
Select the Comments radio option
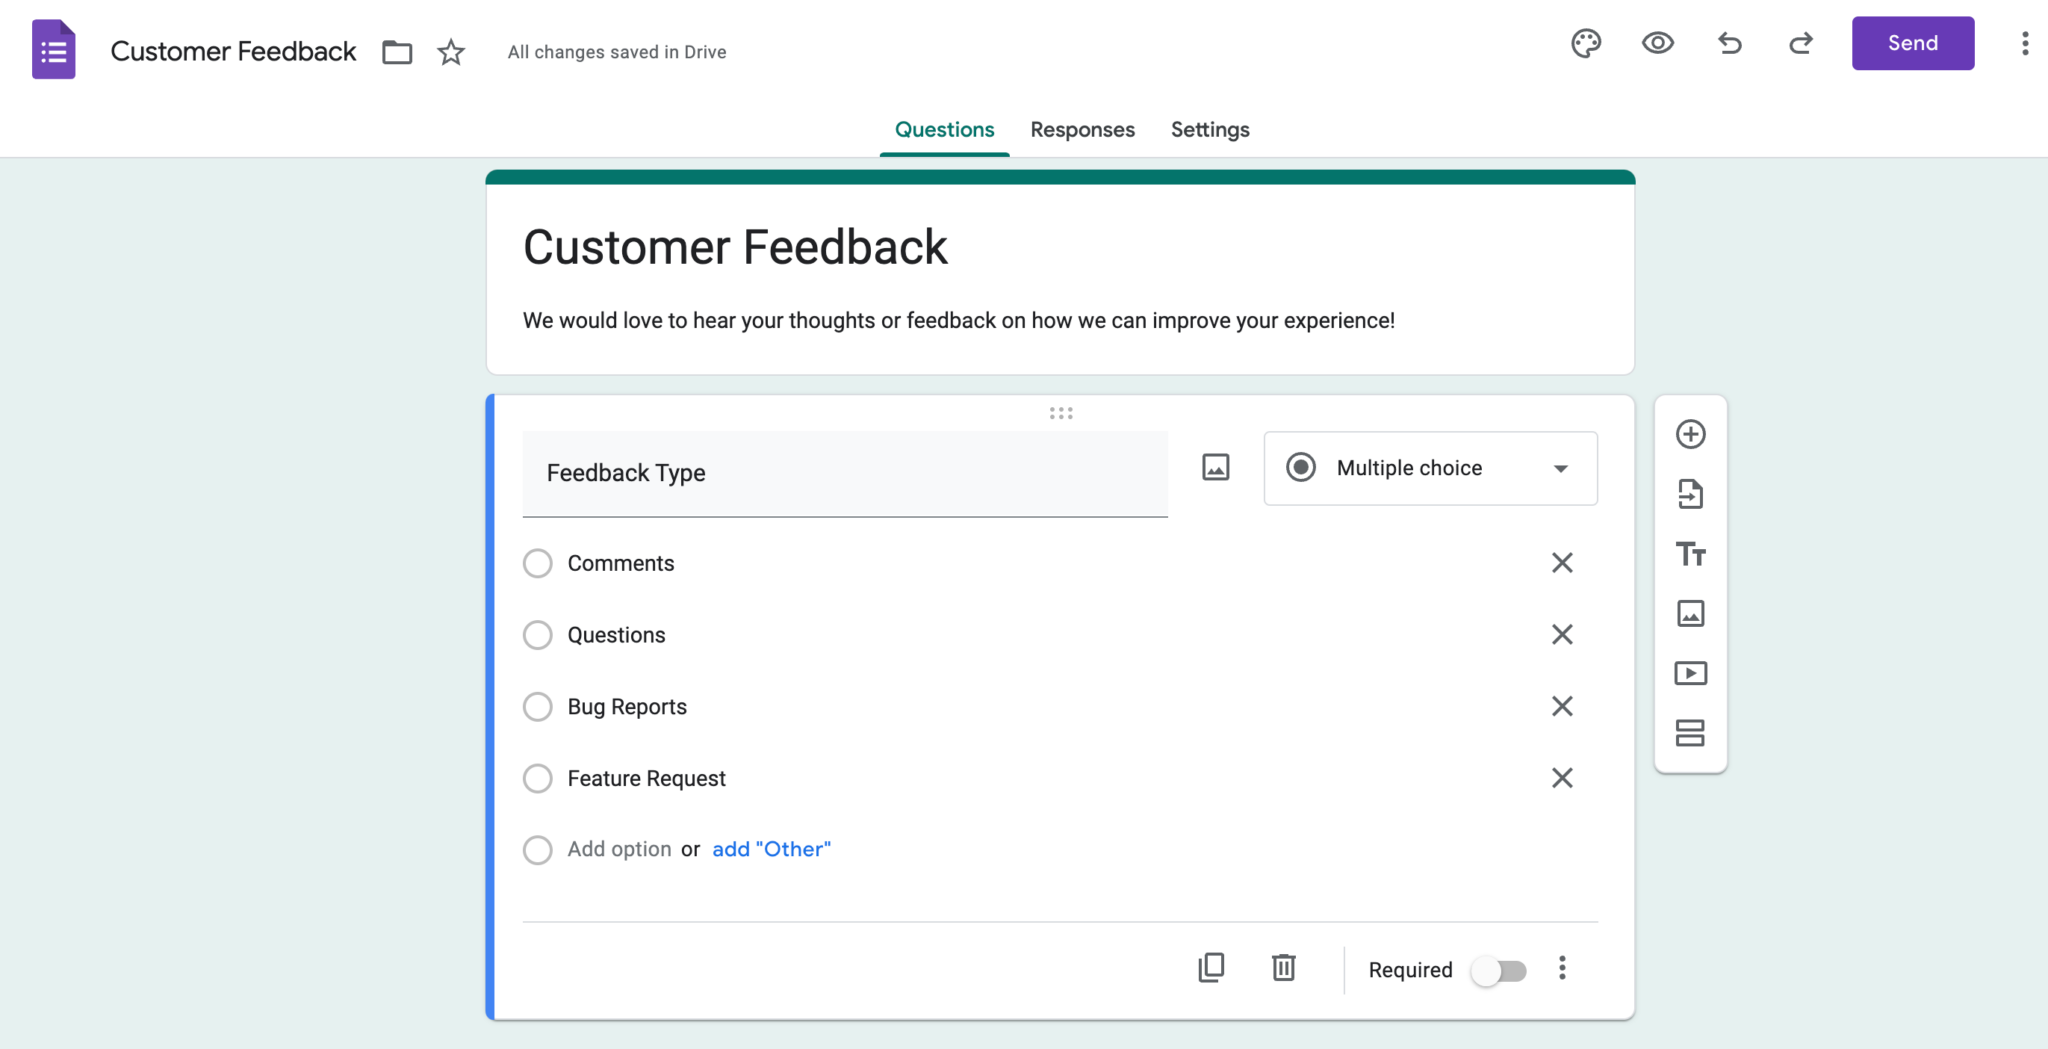[537, 563]
